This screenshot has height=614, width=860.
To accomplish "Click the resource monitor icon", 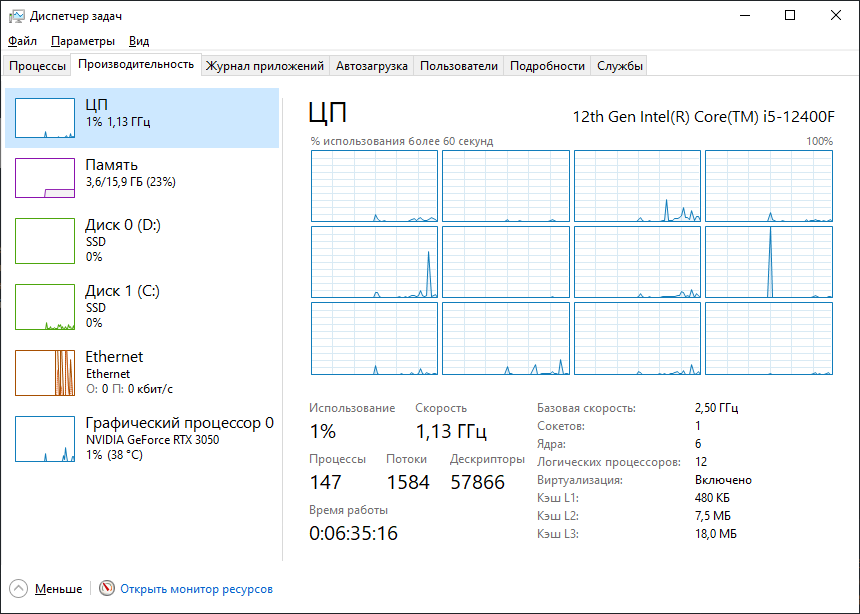I will coord(107,588).
